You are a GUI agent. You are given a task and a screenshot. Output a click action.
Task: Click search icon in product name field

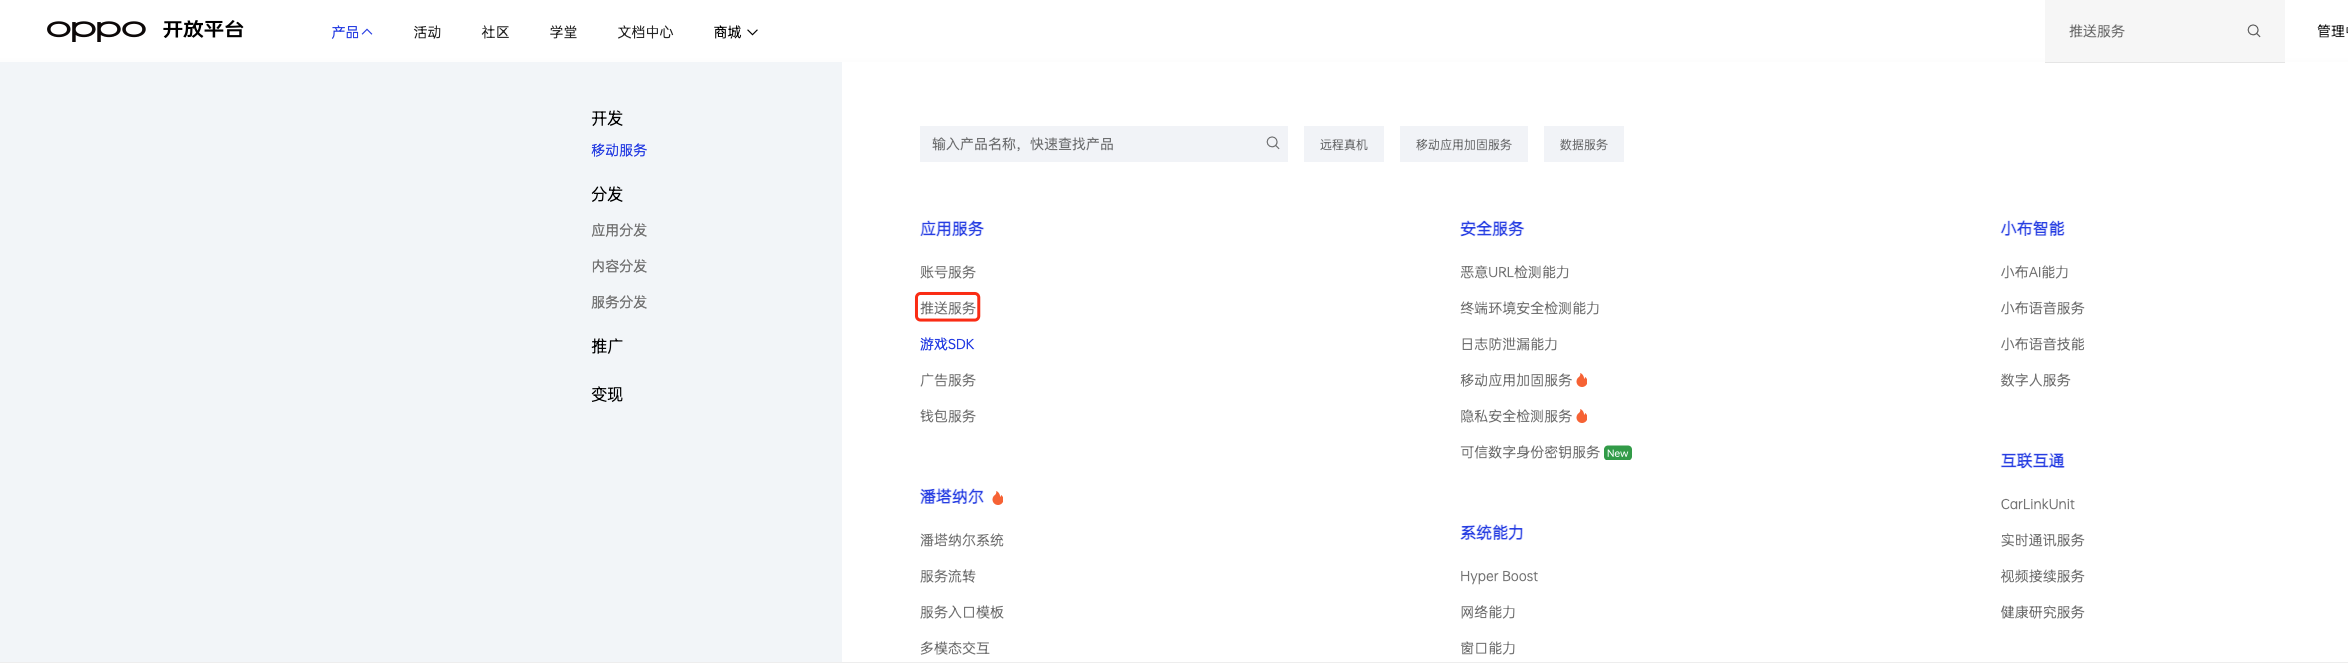click(x=1273, y=143)
